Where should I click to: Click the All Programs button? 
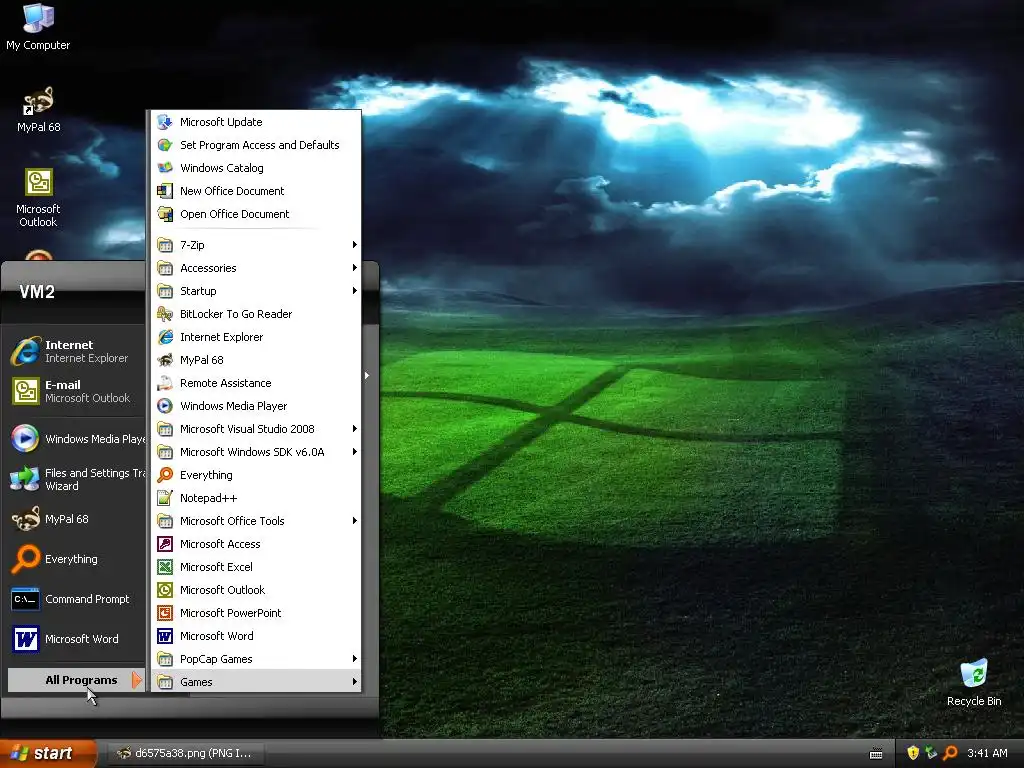(x=76, y=680)
